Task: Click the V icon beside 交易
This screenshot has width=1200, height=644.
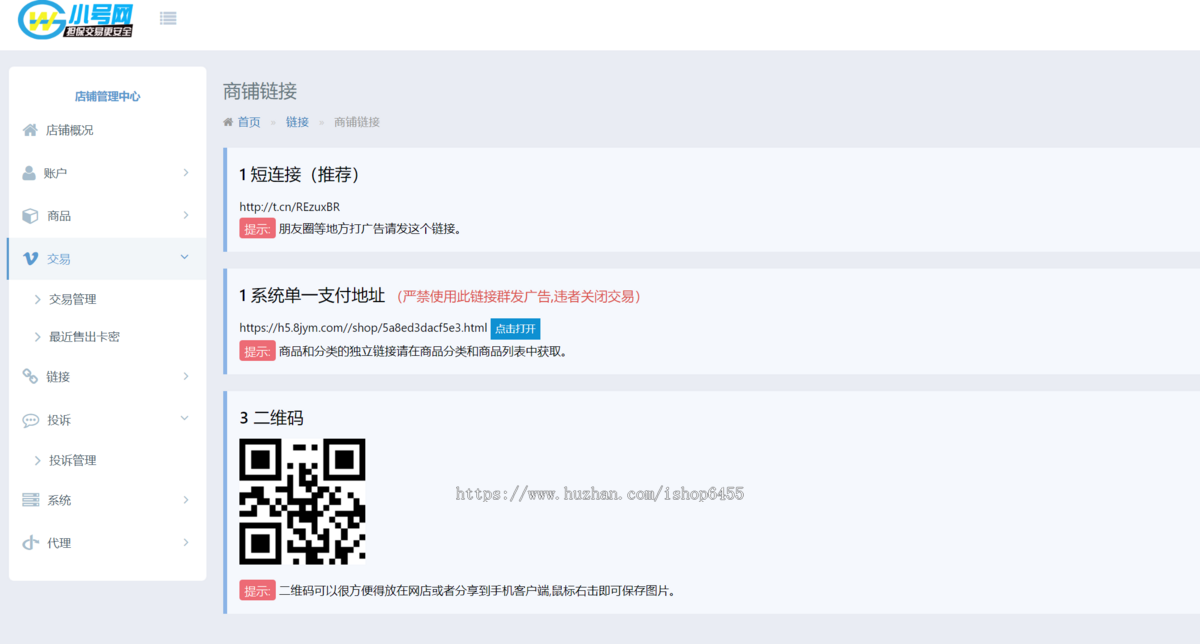Action: pyautogui.click(x=30, y=259)
